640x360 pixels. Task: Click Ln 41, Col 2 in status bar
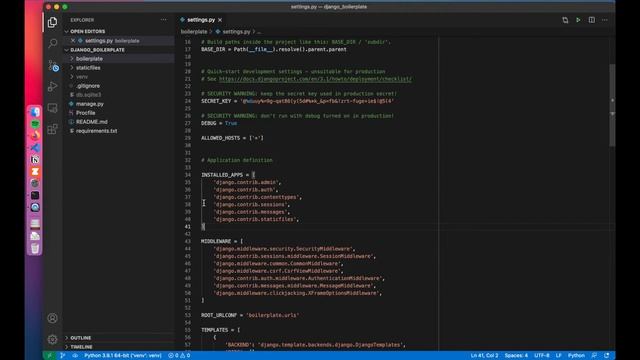coord(484,356)
